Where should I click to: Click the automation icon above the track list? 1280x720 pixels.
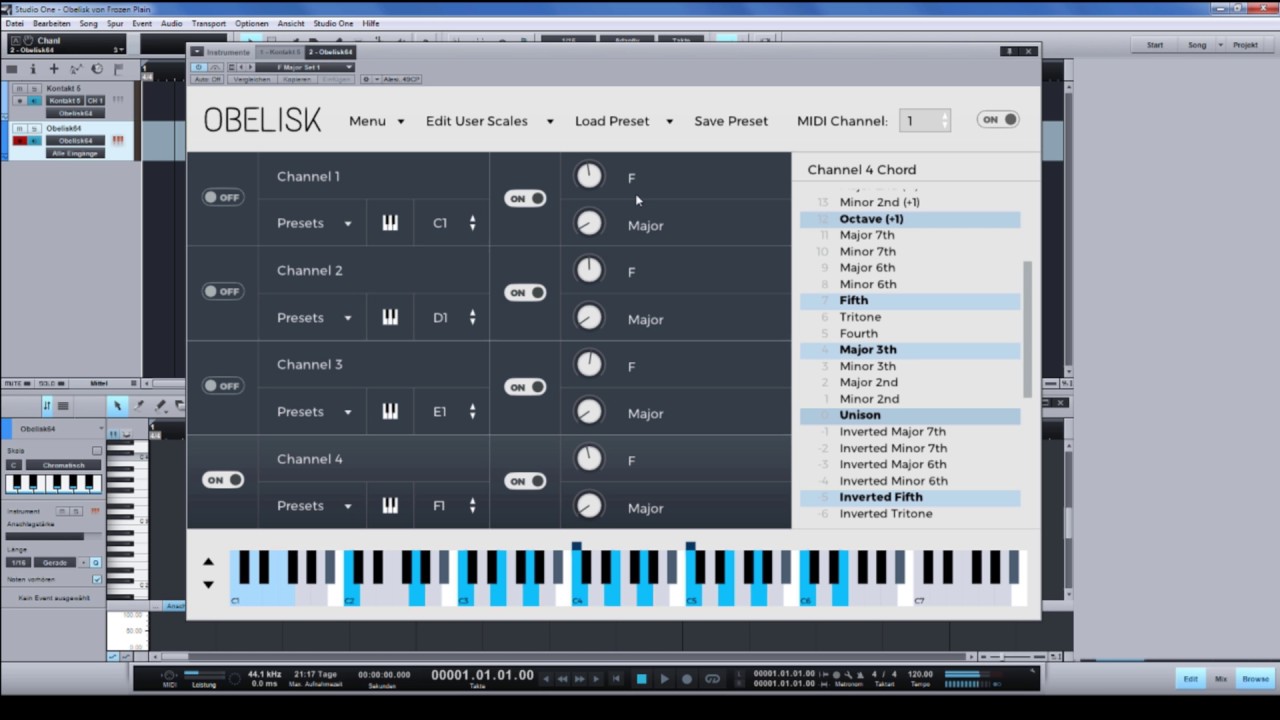coord(75,69)
